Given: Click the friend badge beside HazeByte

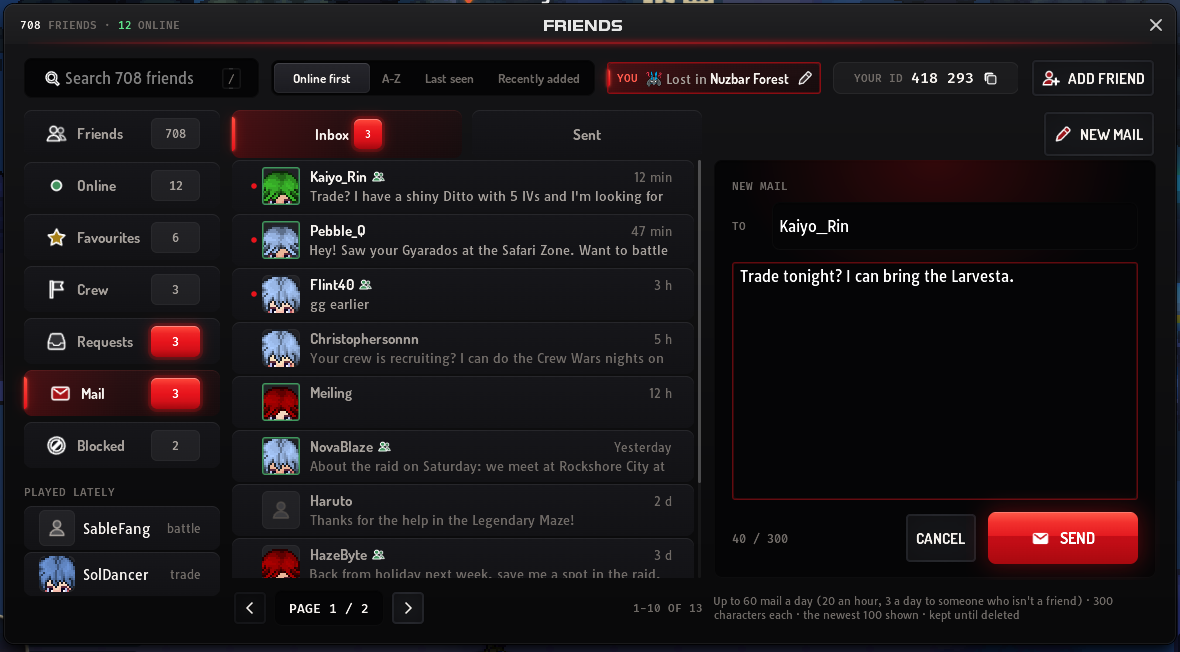Looking at the screenshot, I should point(379,555).
